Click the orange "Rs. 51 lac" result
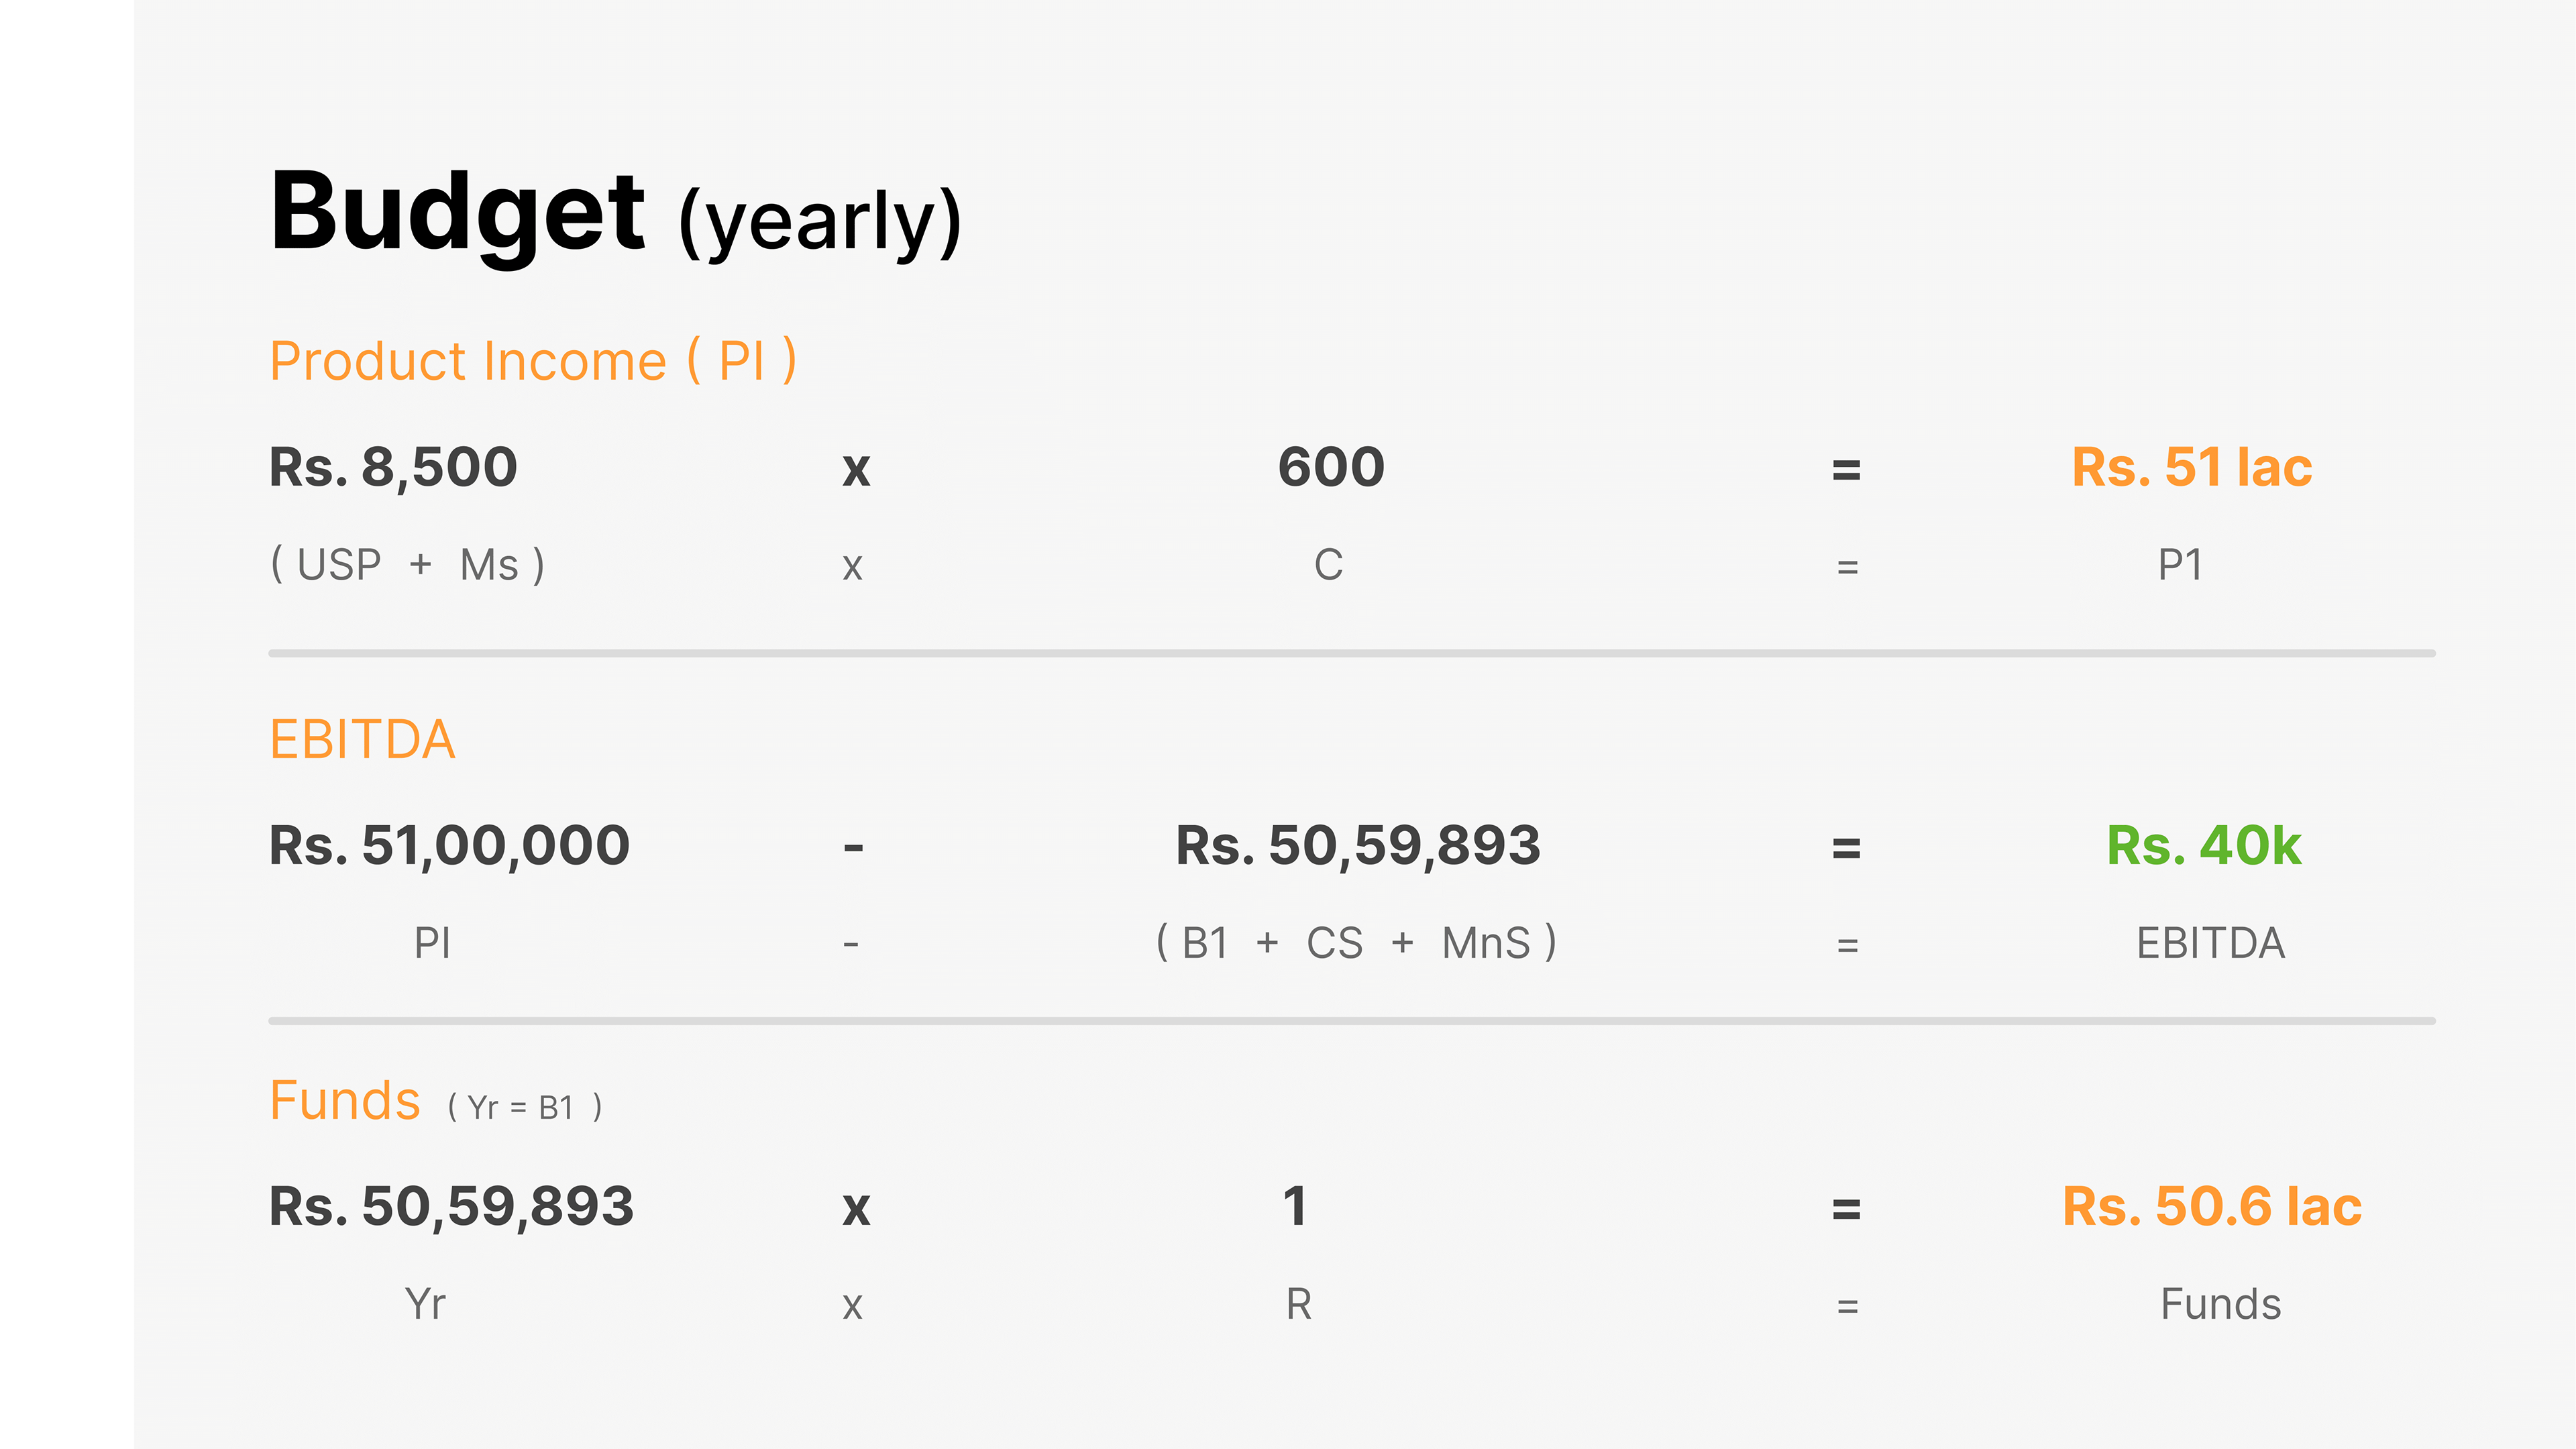Image resolution: width=2576 pixels, height=1449 pixels. 2191,467
